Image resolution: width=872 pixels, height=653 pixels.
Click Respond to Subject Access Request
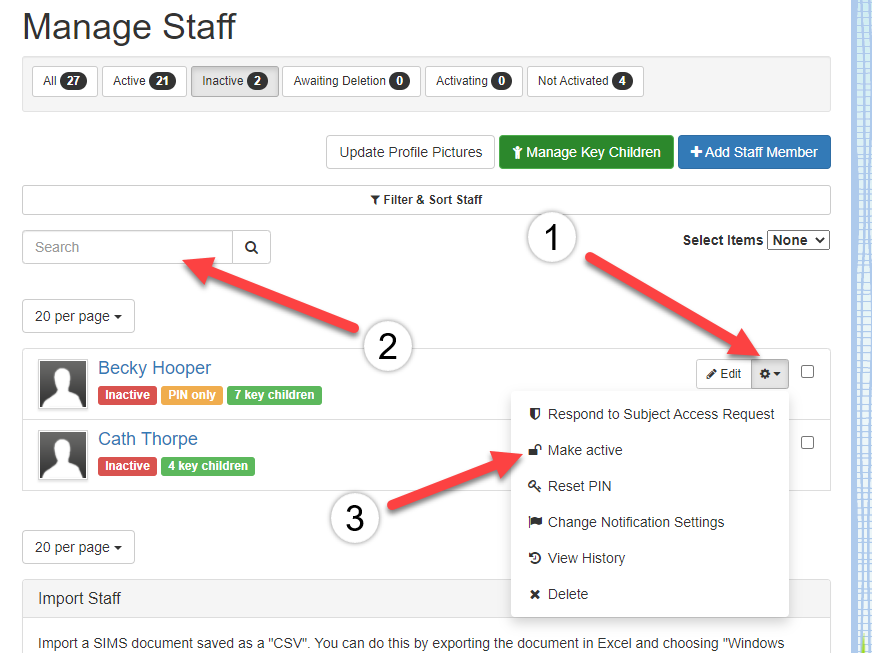pos(660,414)
